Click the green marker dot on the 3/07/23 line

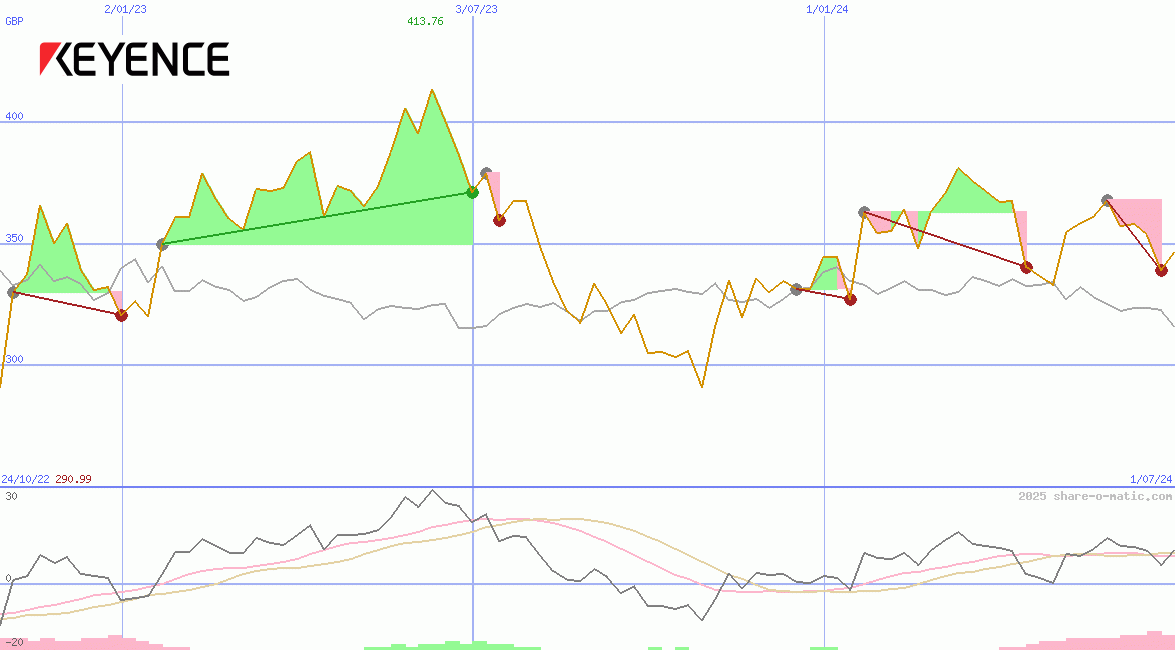[x=473, y=192]
